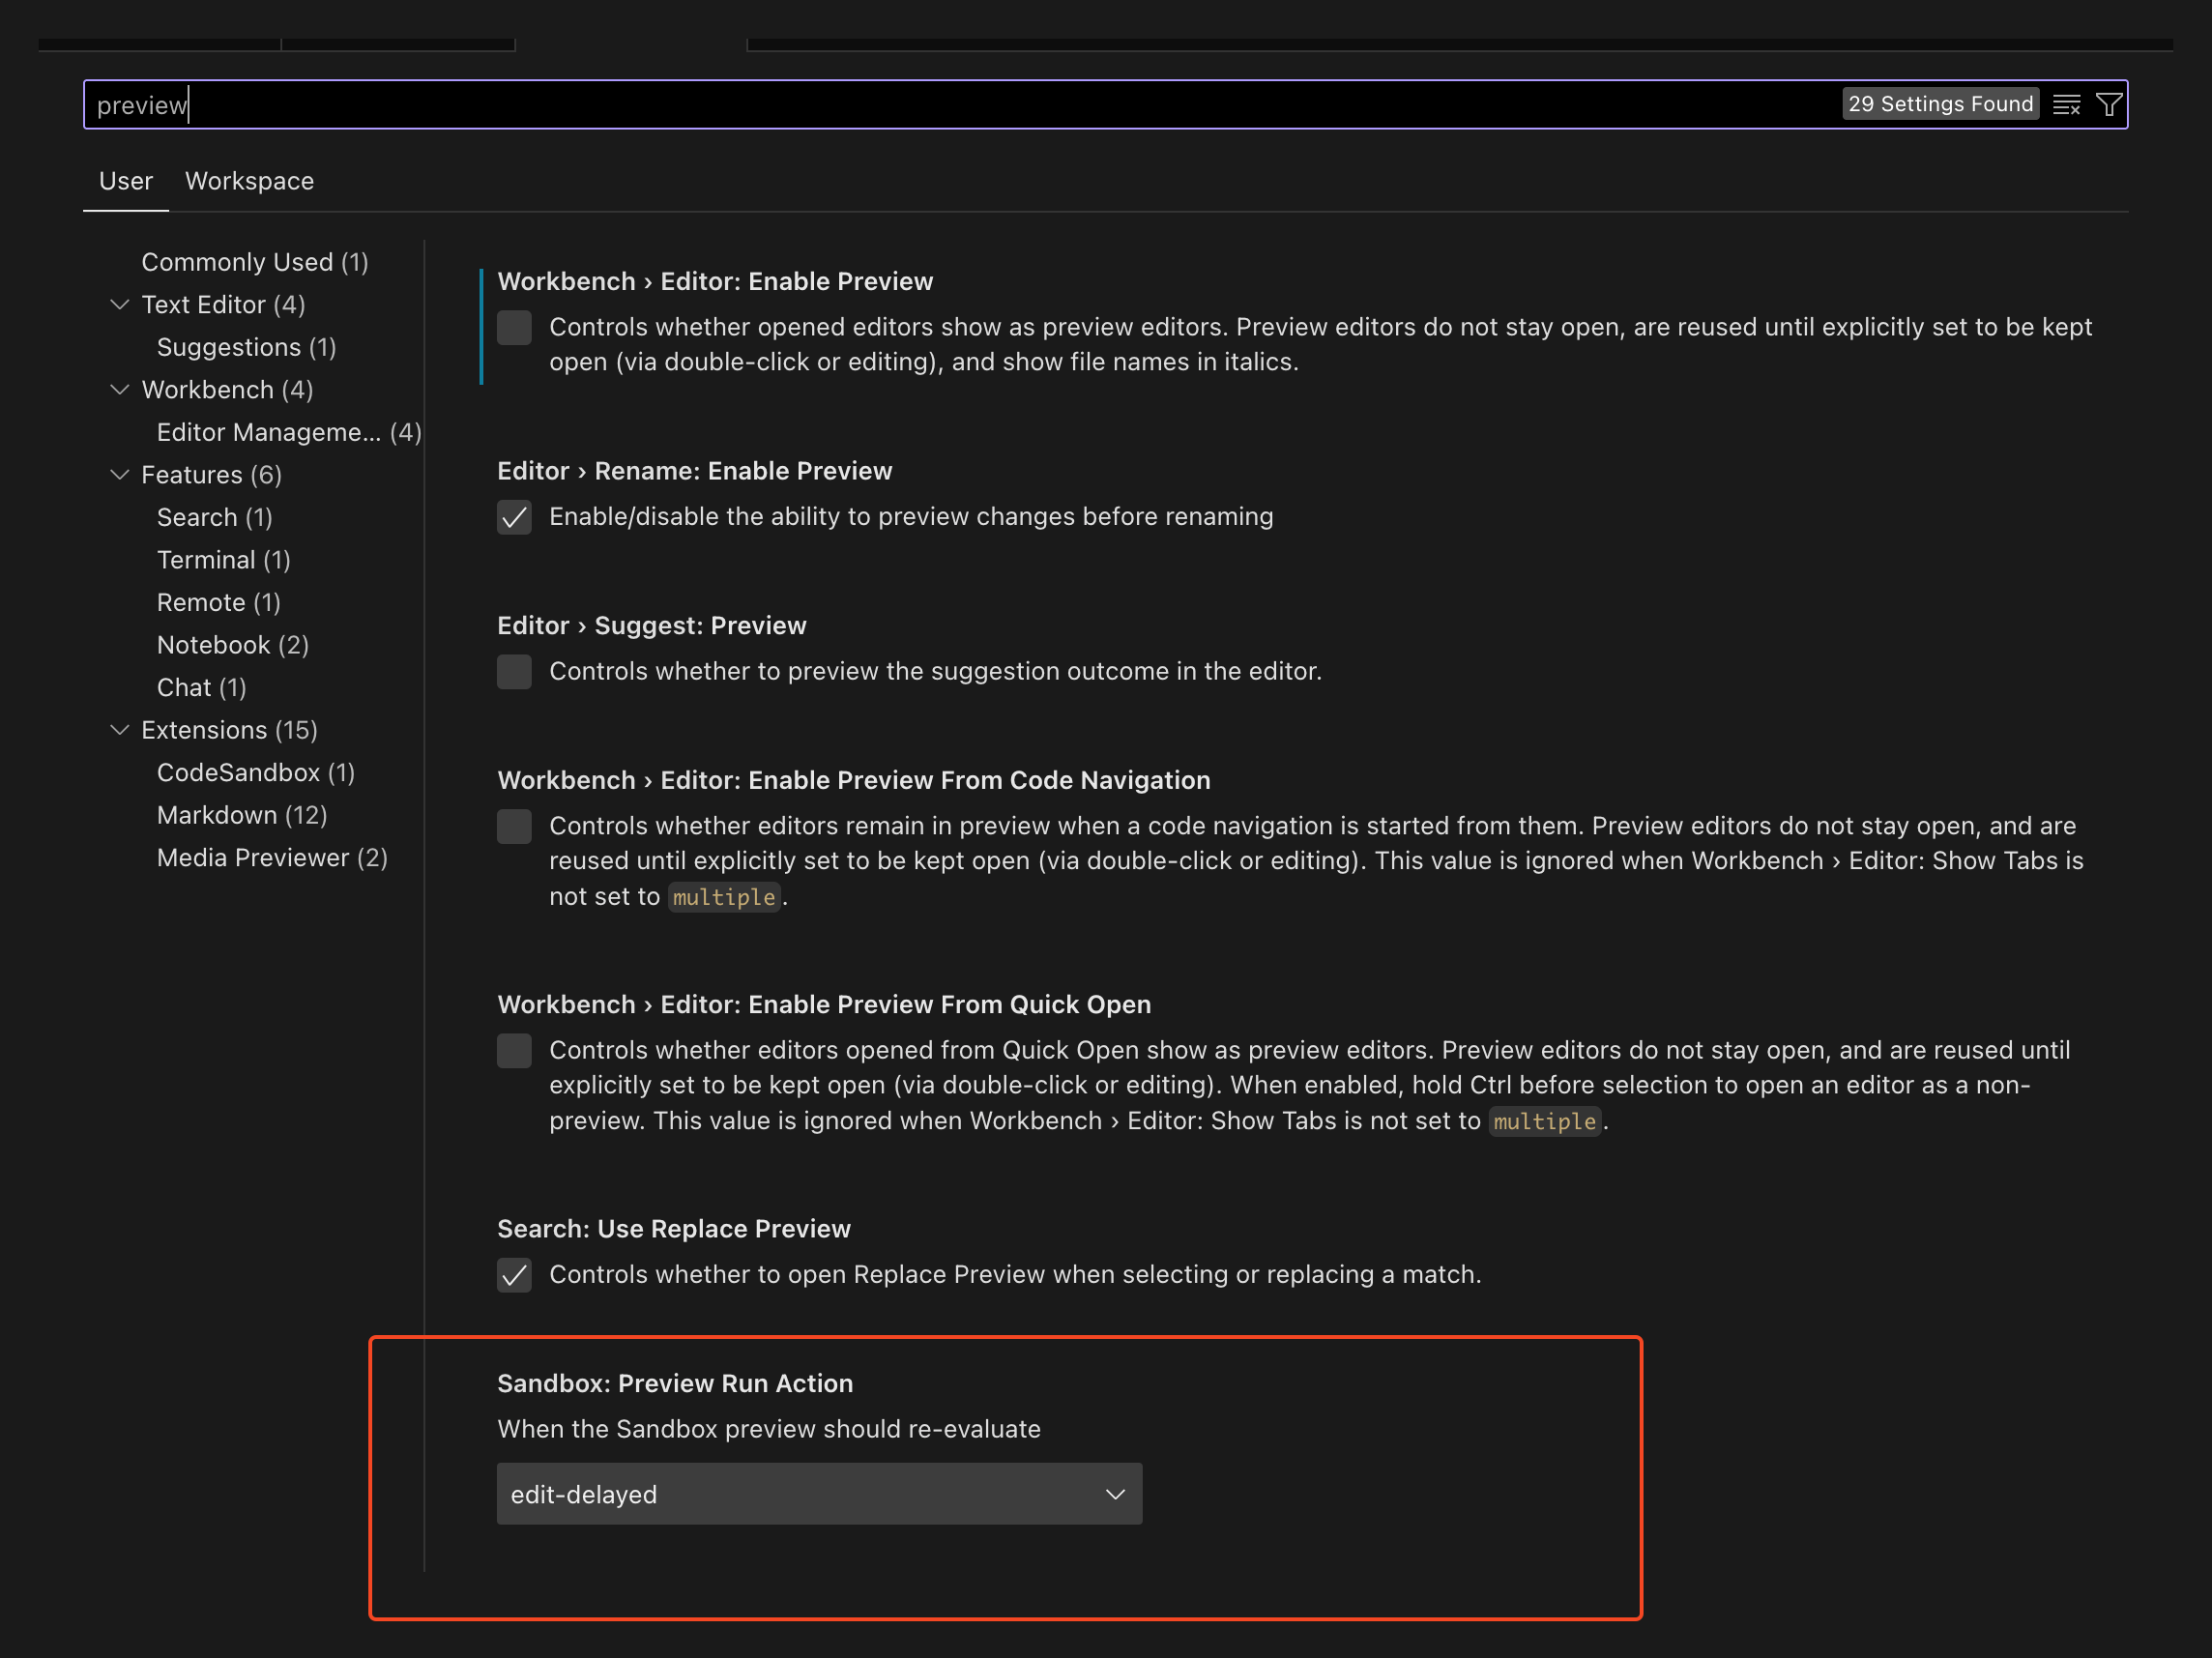Select Chat (1) under Features
2212x1658 pixels.
(202, 687)
